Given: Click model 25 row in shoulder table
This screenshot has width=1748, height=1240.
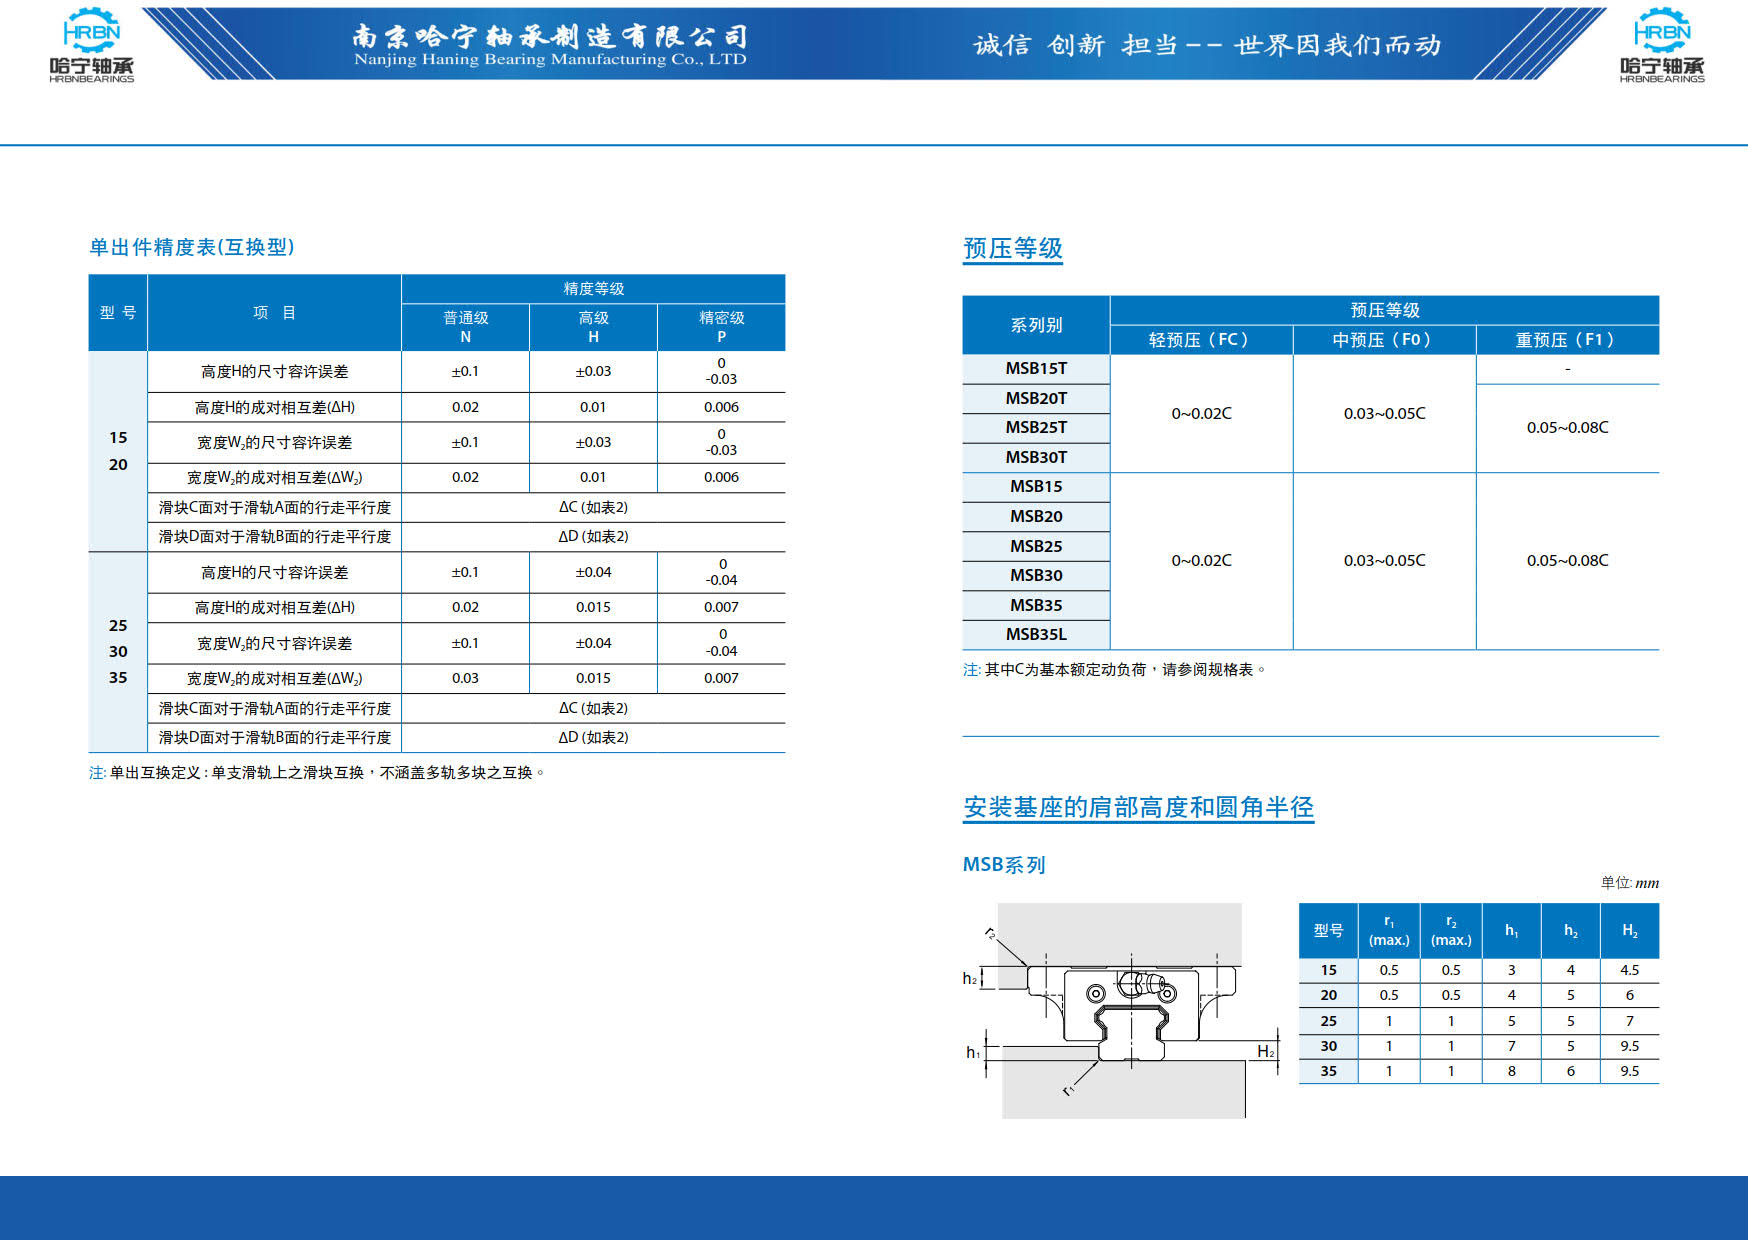Looking at the screenshot, I should (1479, 1021).
